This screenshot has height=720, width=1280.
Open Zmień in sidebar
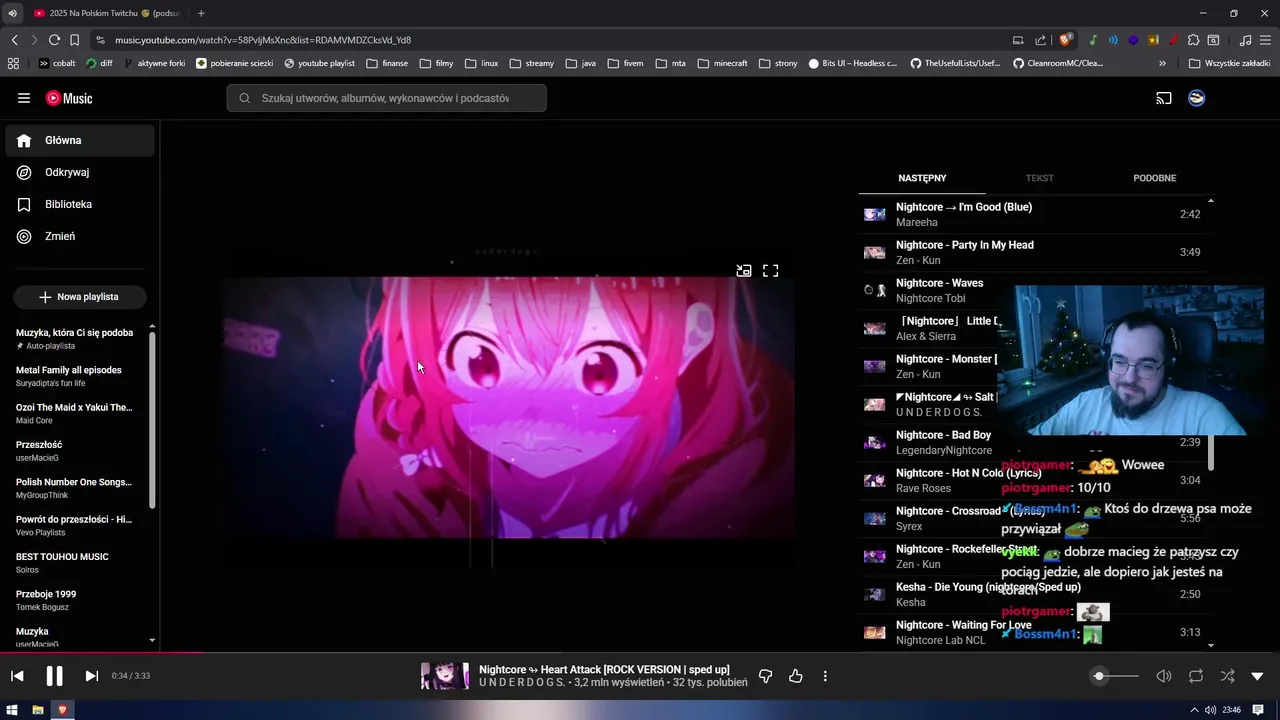[x=80, y=237]
